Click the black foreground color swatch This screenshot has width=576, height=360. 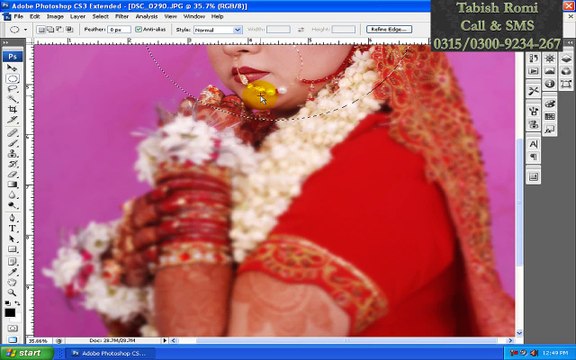click(10, 313)
